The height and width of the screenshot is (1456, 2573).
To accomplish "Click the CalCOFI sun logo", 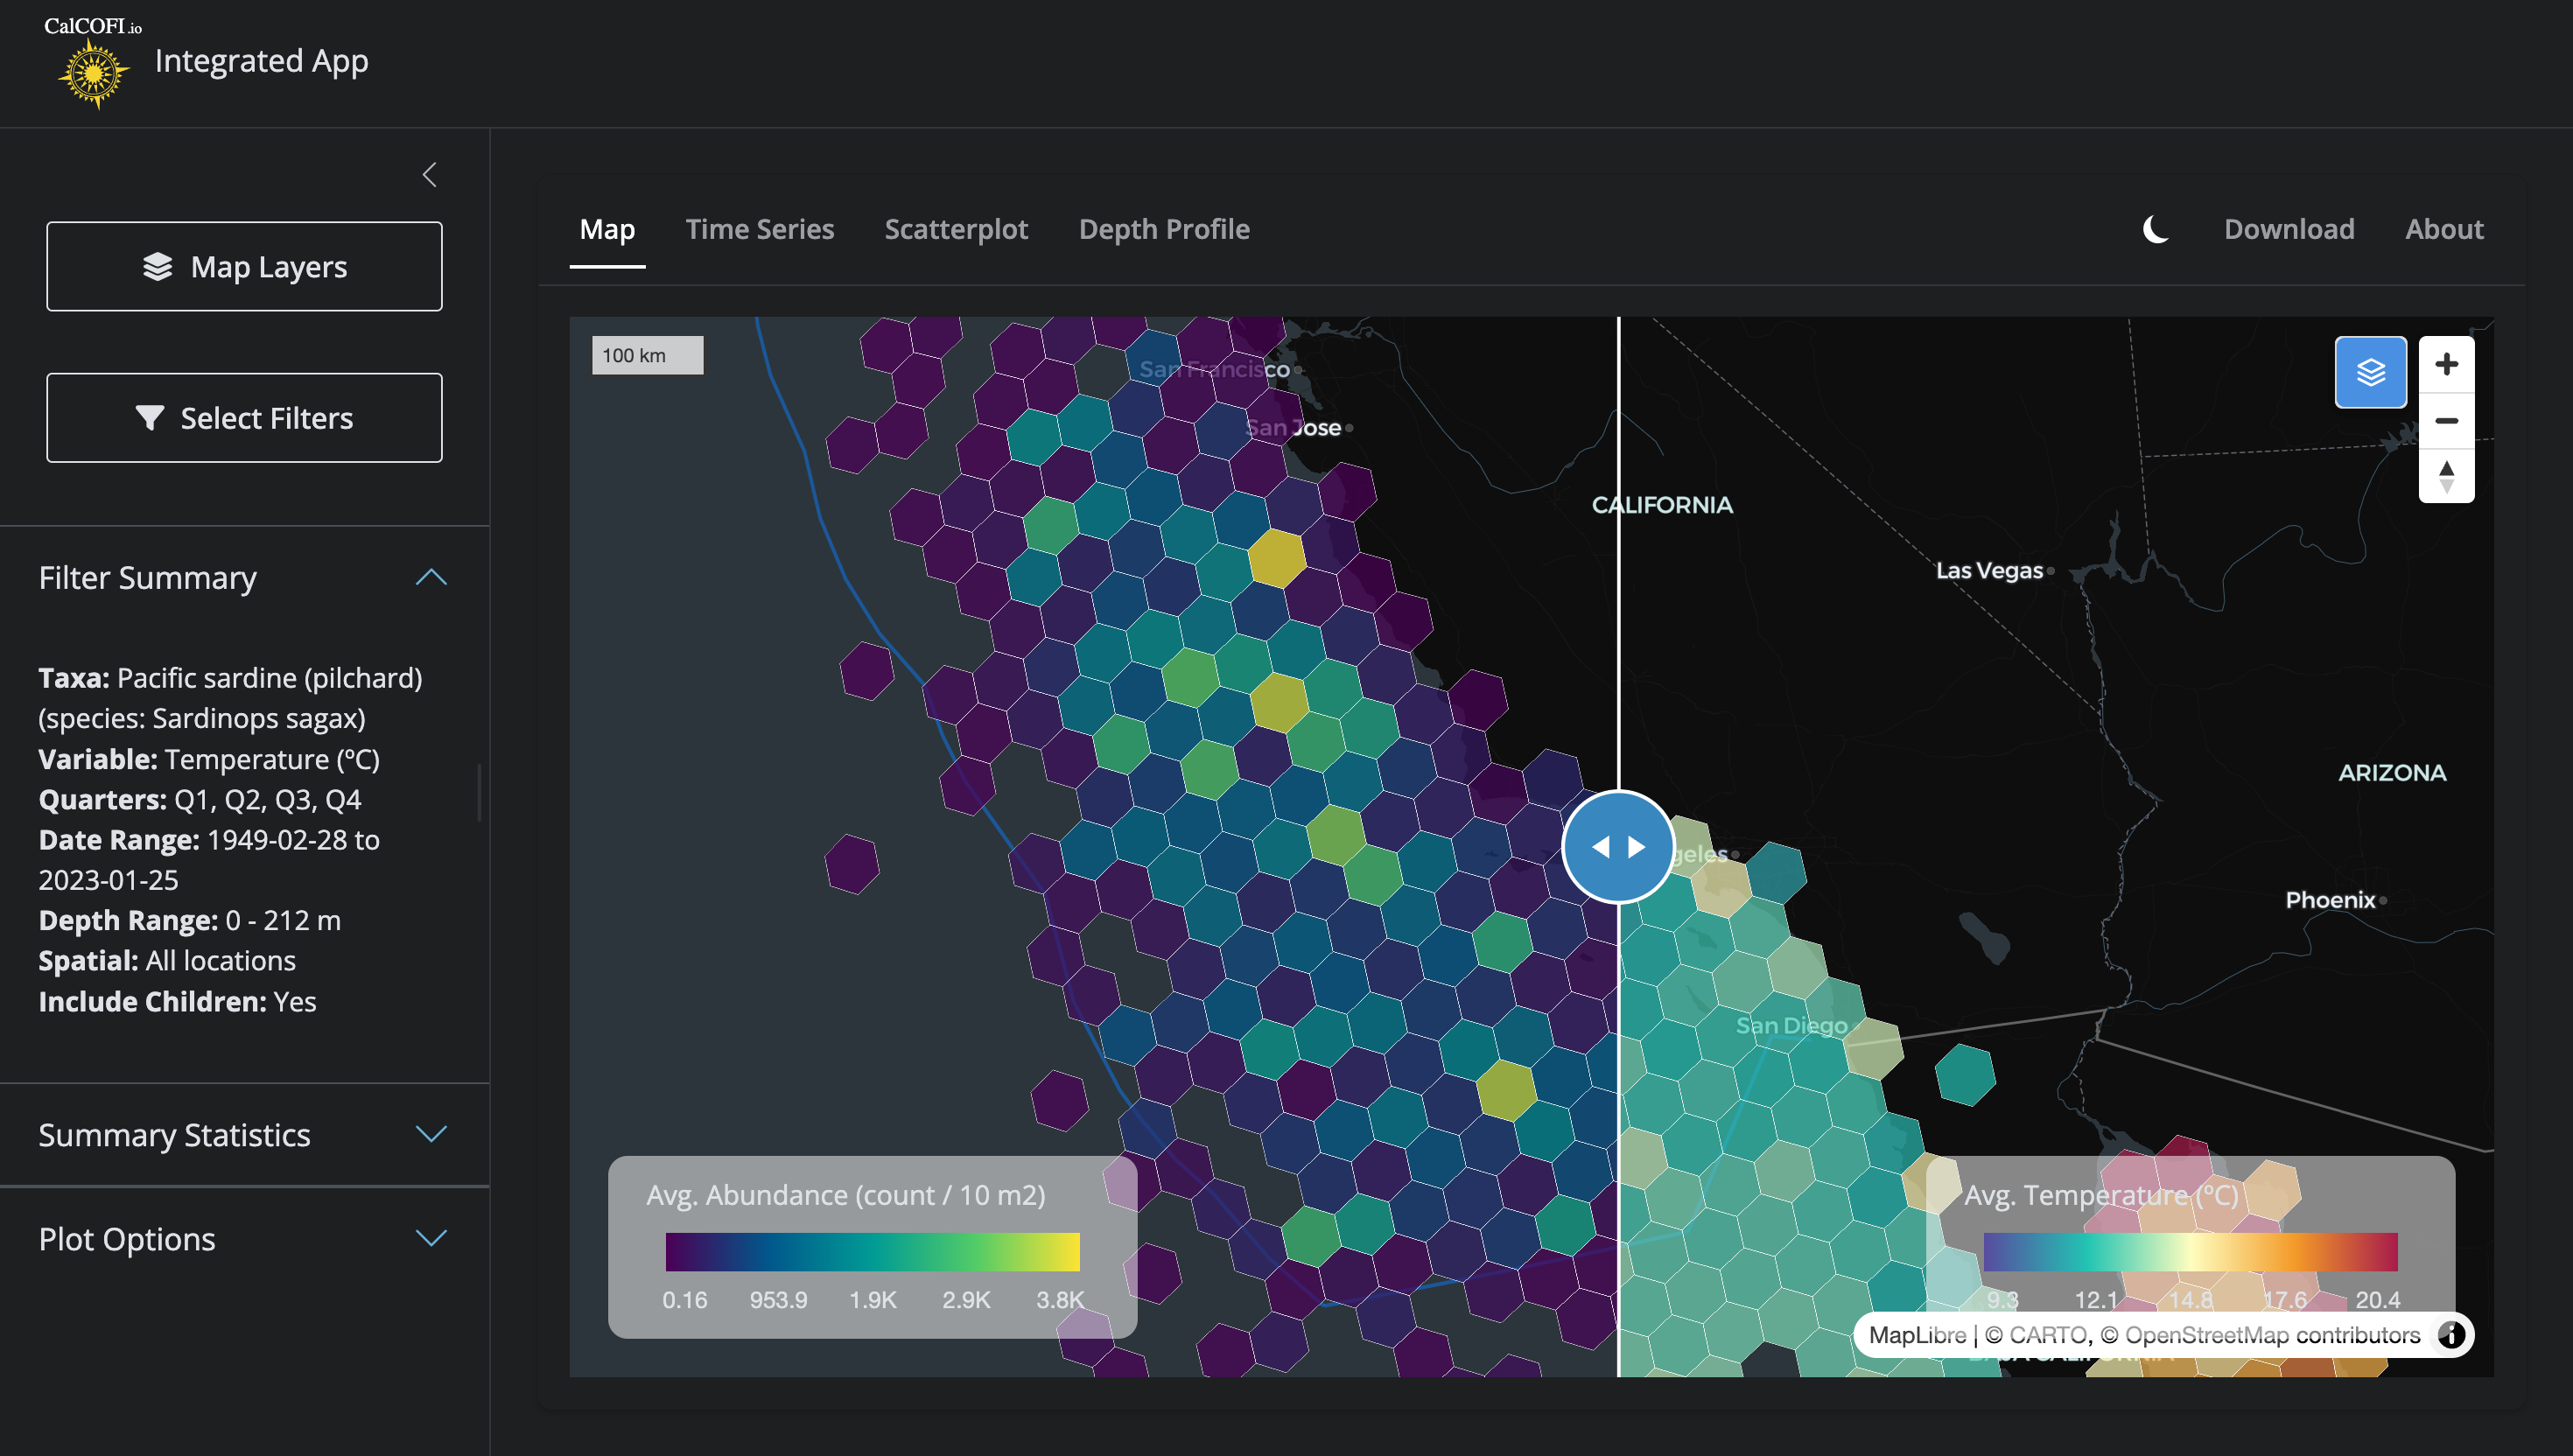I will [x=93, y=72].
